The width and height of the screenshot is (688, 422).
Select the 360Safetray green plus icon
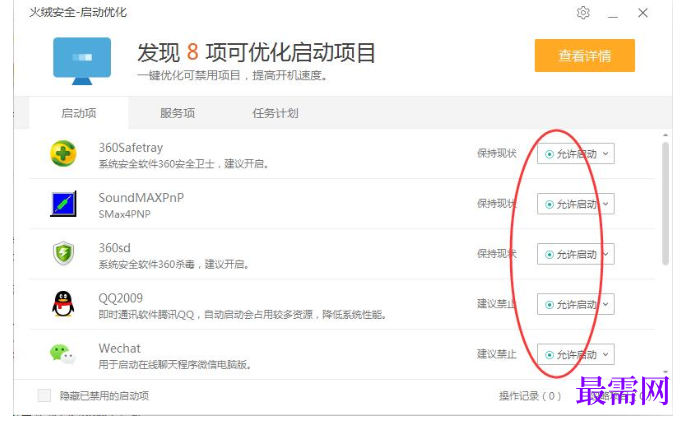point(63,154)
